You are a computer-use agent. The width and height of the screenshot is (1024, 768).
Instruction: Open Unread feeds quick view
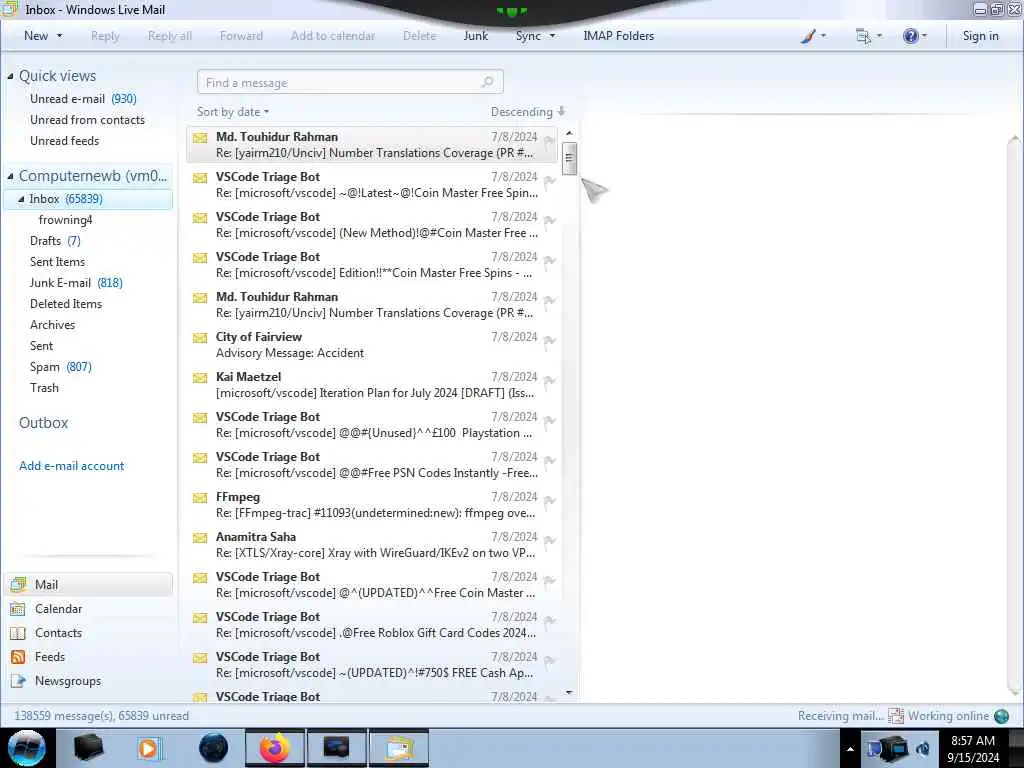coord(65,141)
